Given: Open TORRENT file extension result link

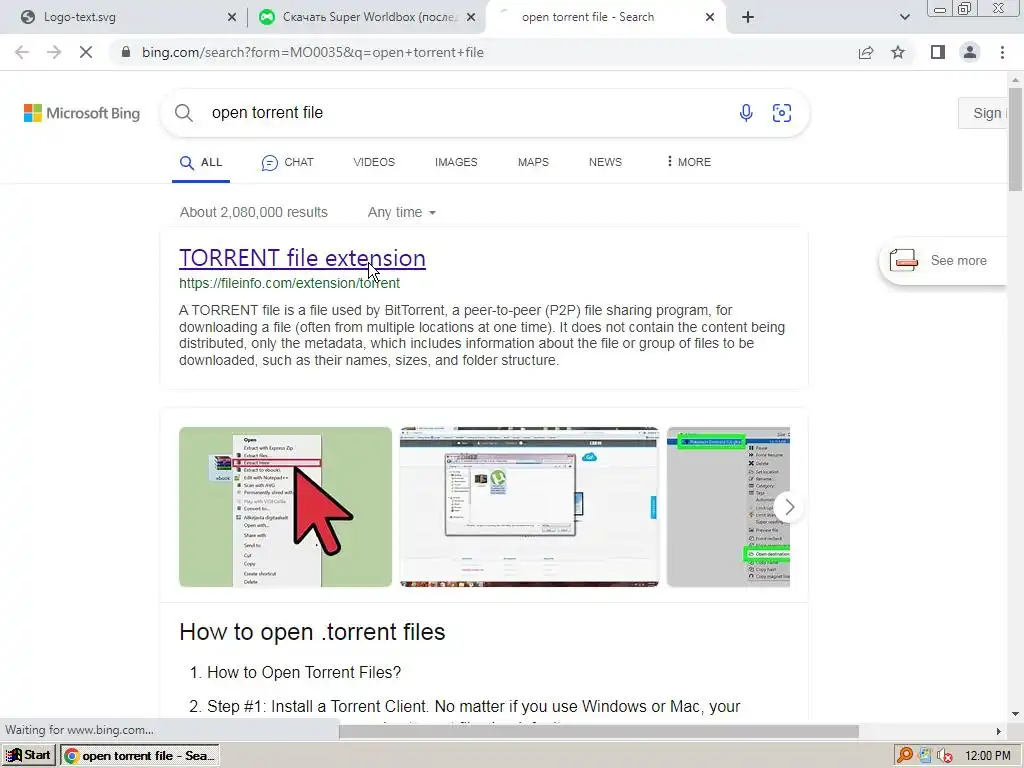Looking at the screenshot, I should click(302, 258).
